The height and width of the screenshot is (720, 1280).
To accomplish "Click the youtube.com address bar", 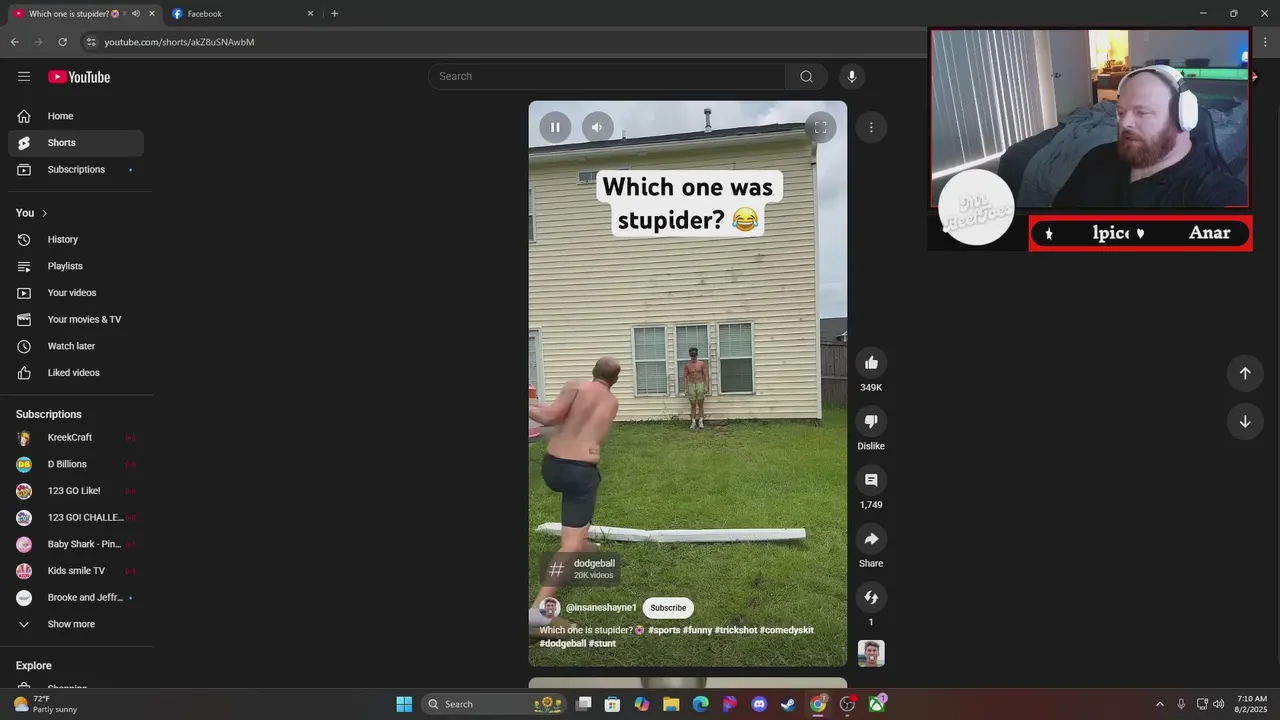I will tap(500, 42).
